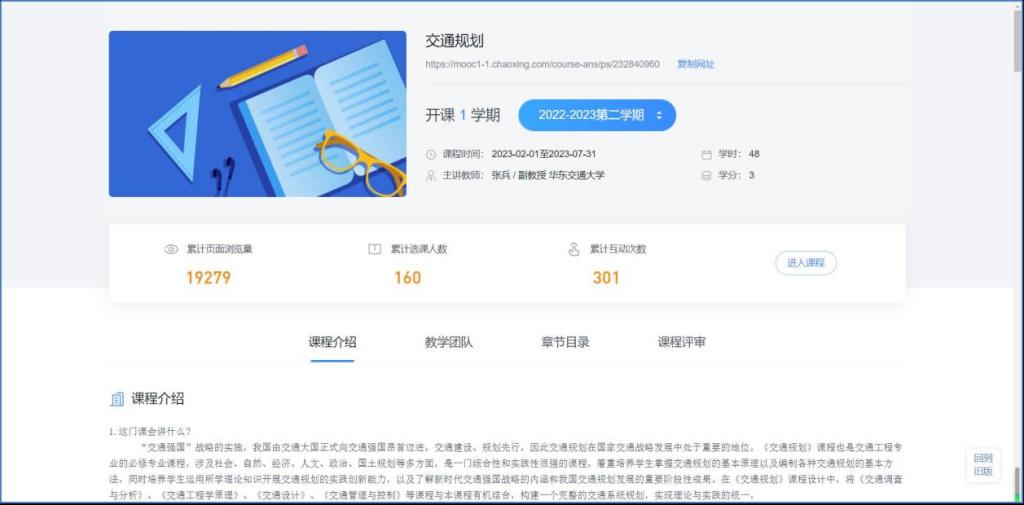This screenshot has height=505, width=1024.
Task: Click the icon beside 累计选课人数
Action: tap(375, 249)
